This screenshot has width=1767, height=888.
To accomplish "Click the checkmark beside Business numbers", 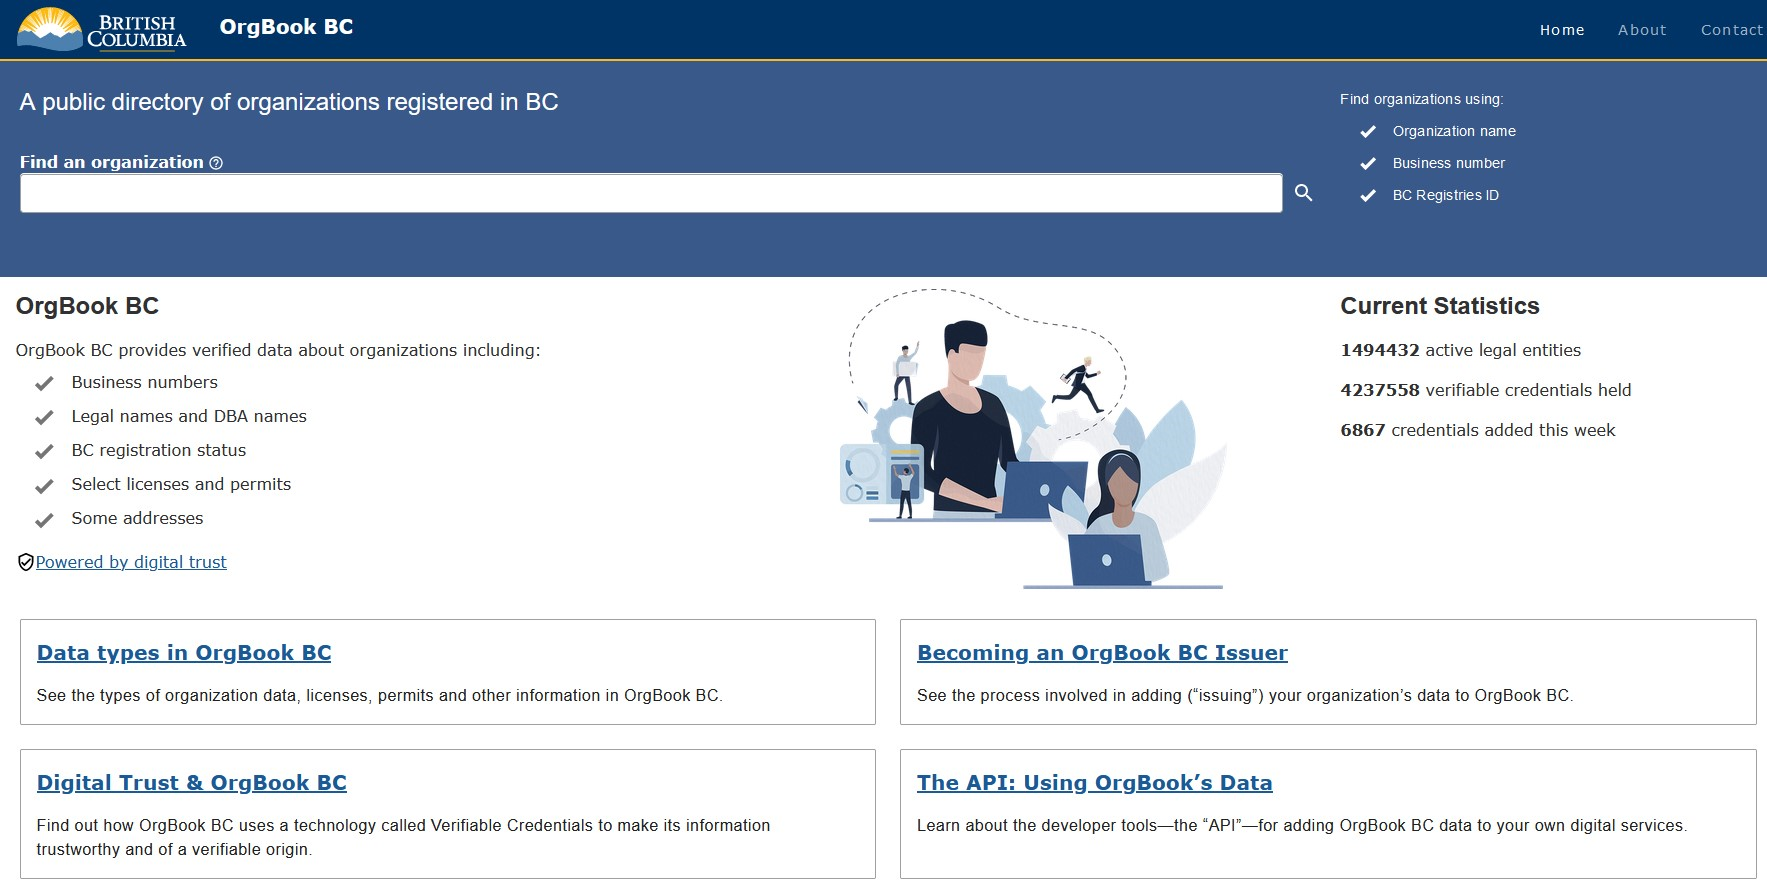I will point(44,383).
